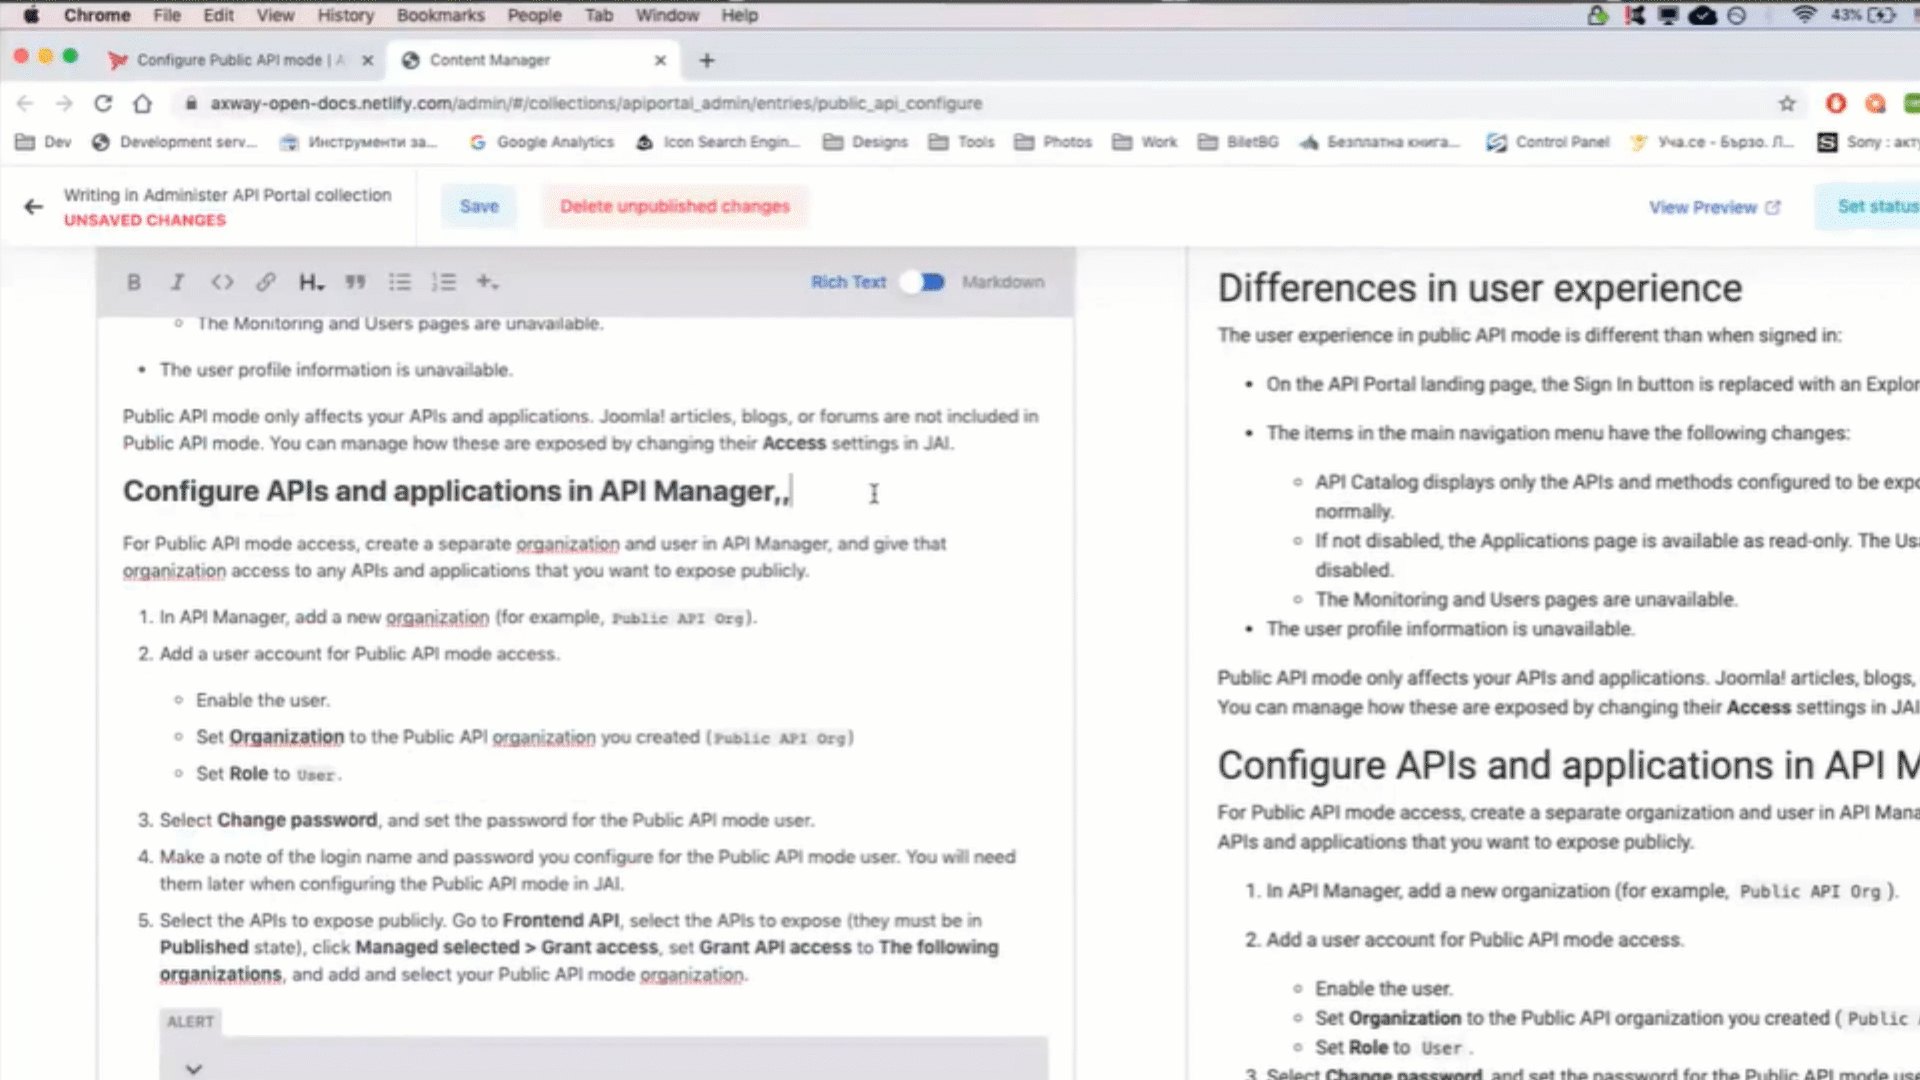Open the Headings dropdown in toolbar
Viewport: 1920px width, 1080px height.
[311, 282]
